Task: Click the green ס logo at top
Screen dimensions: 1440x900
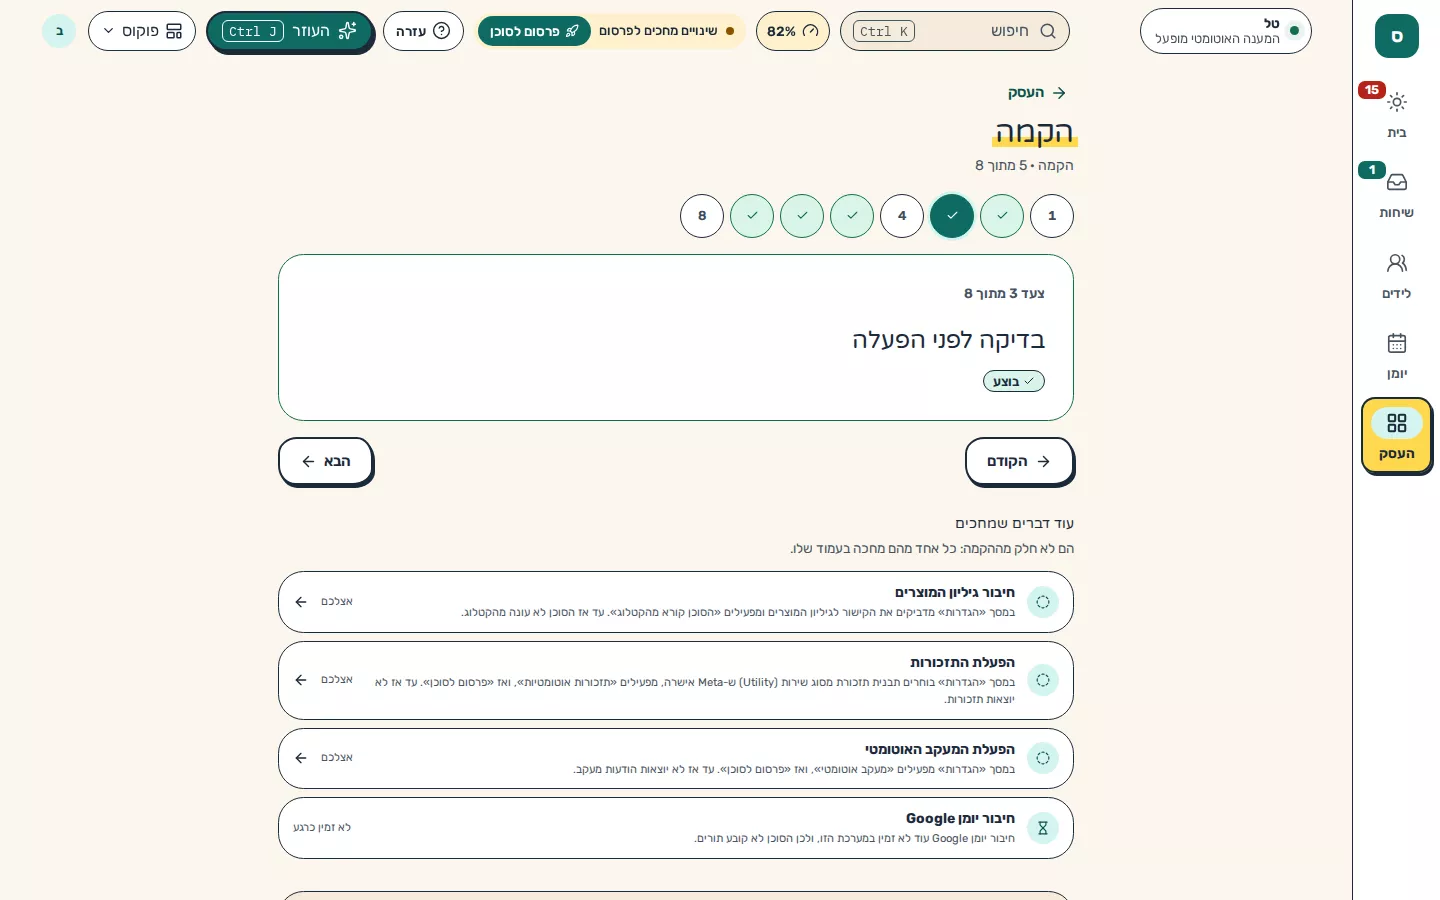Action: [1397, 36]
